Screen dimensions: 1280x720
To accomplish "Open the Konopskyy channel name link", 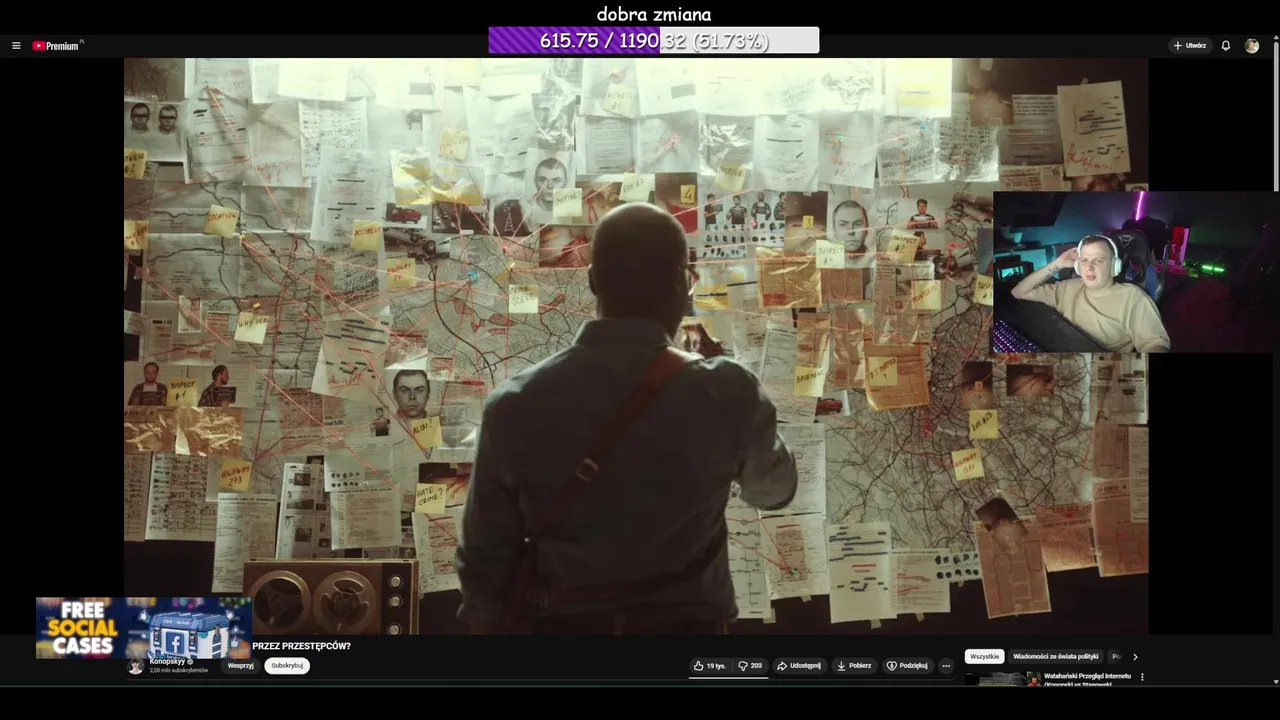I will (167, 662).
